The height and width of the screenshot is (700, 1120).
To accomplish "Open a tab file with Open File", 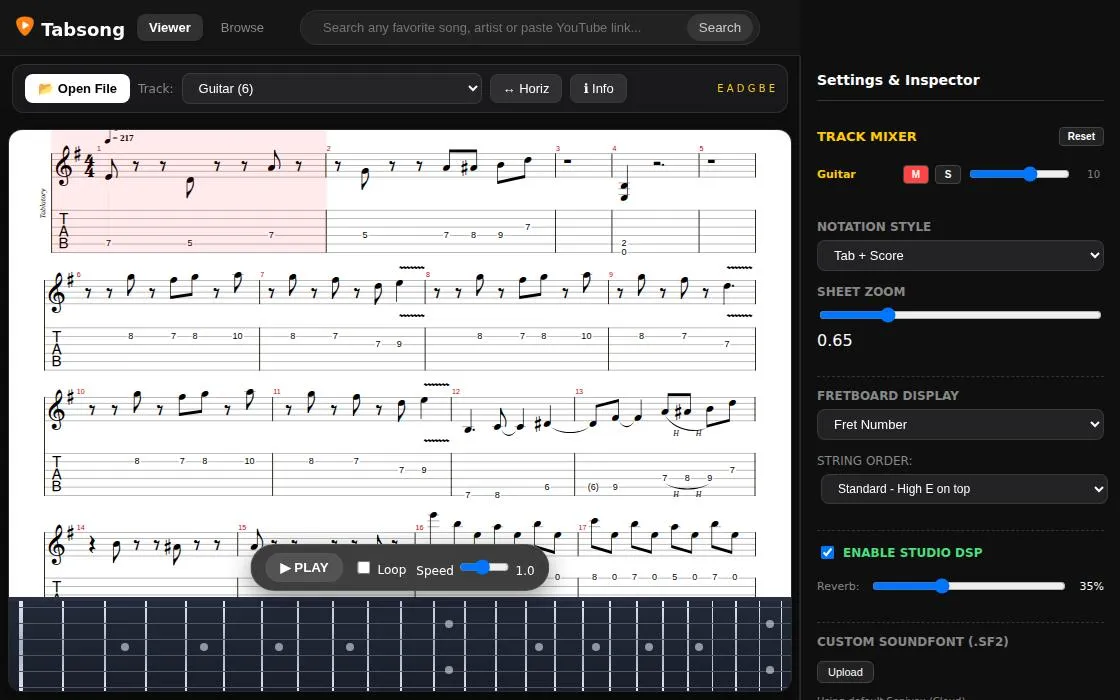I will pyautogui.click(x=77, y=89).
